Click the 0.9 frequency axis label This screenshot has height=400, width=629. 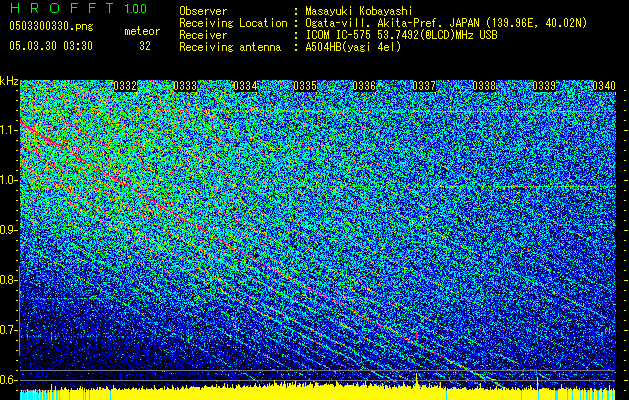(x=9, y=230)
